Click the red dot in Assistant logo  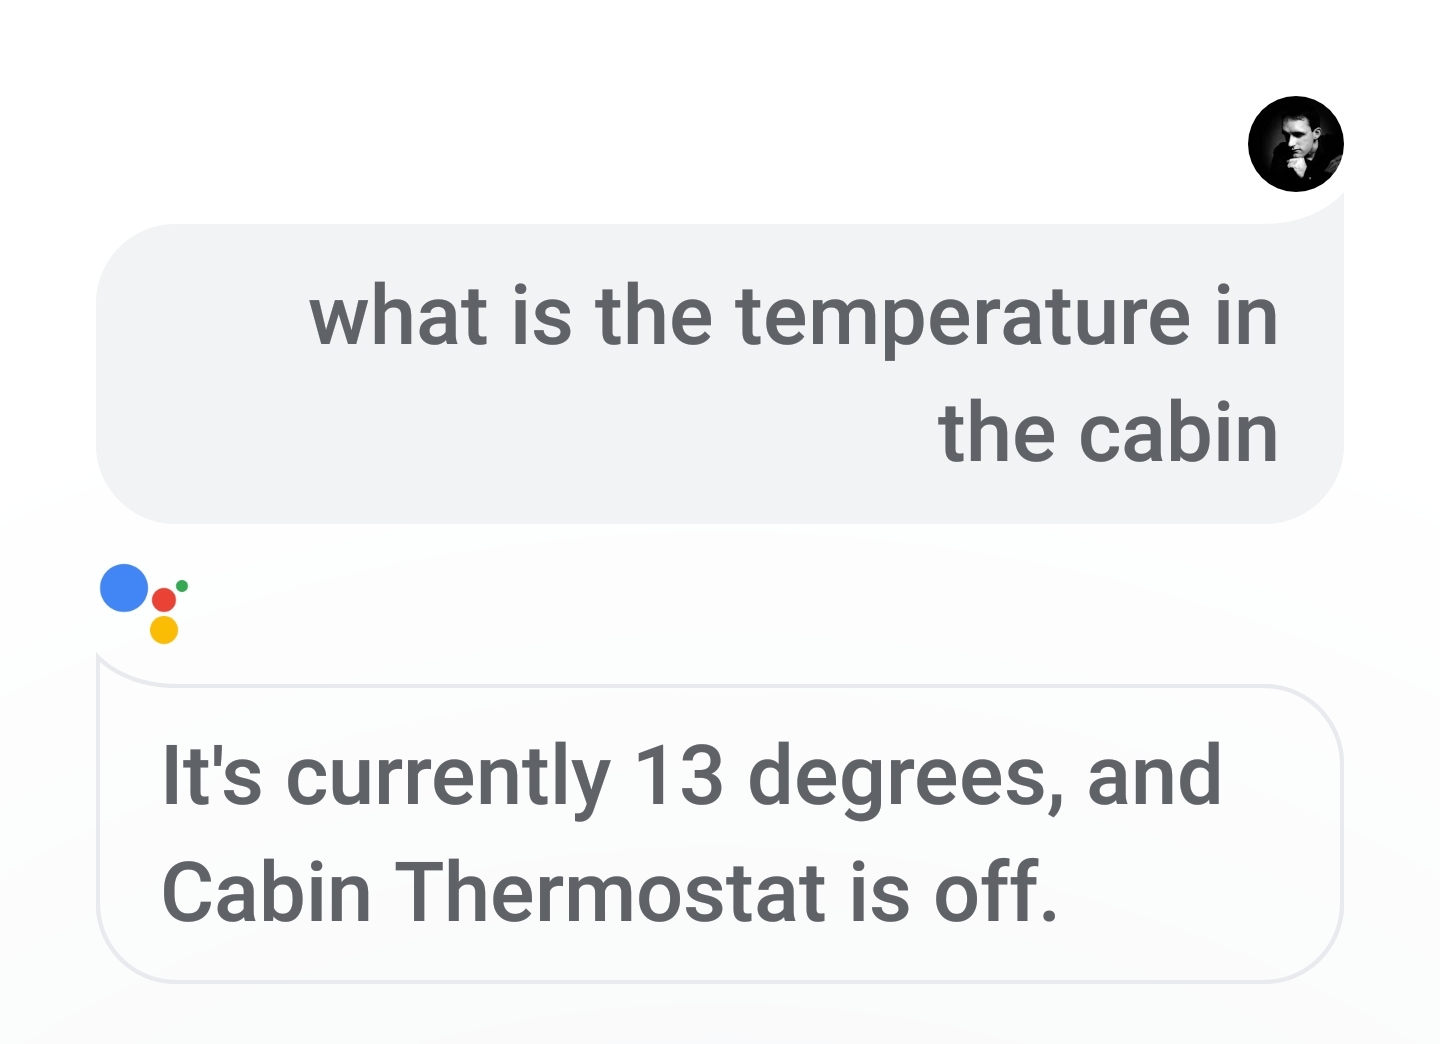pyautogui.click(x=164, y=600)
